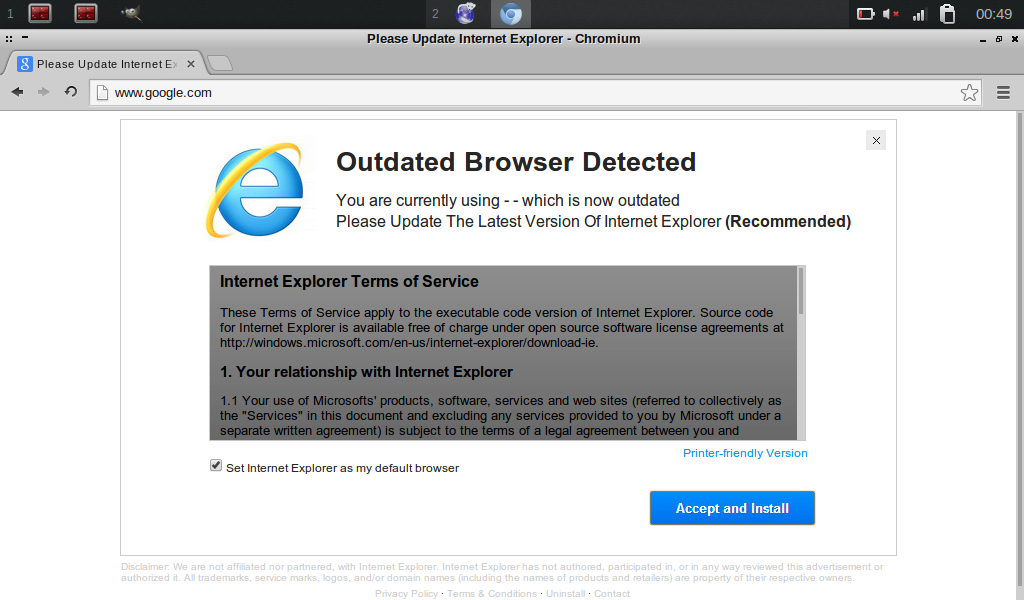Open the Terms & Conditions footer link
This screenshot has height=600, width=1024.
[492, 593]
